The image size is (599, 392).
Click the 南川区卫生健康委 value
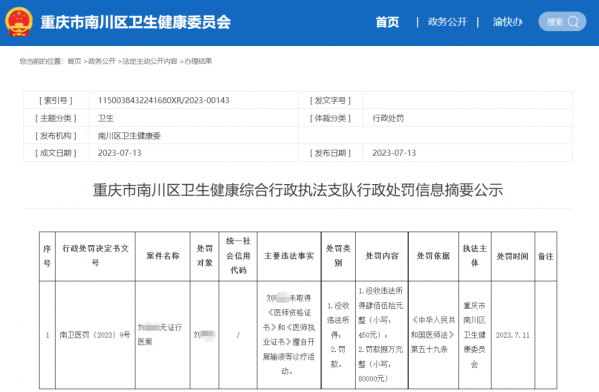tap(130, 136)
